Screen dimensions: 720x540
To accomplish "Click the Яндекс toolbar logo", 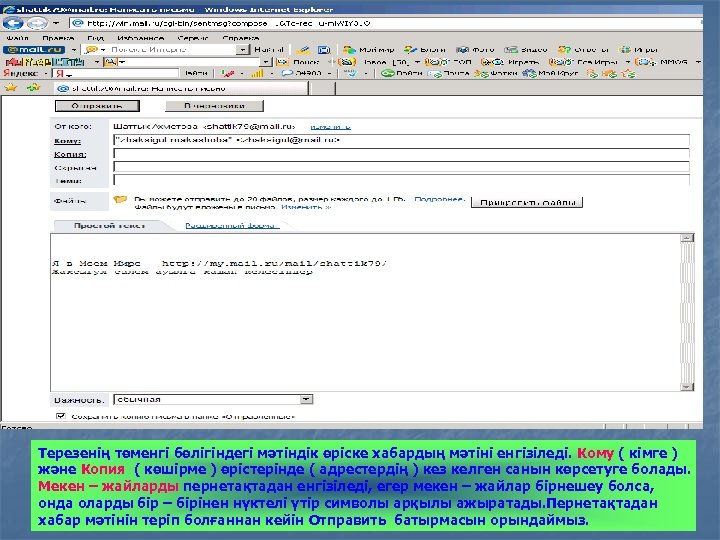I will (x=21, y=73).
